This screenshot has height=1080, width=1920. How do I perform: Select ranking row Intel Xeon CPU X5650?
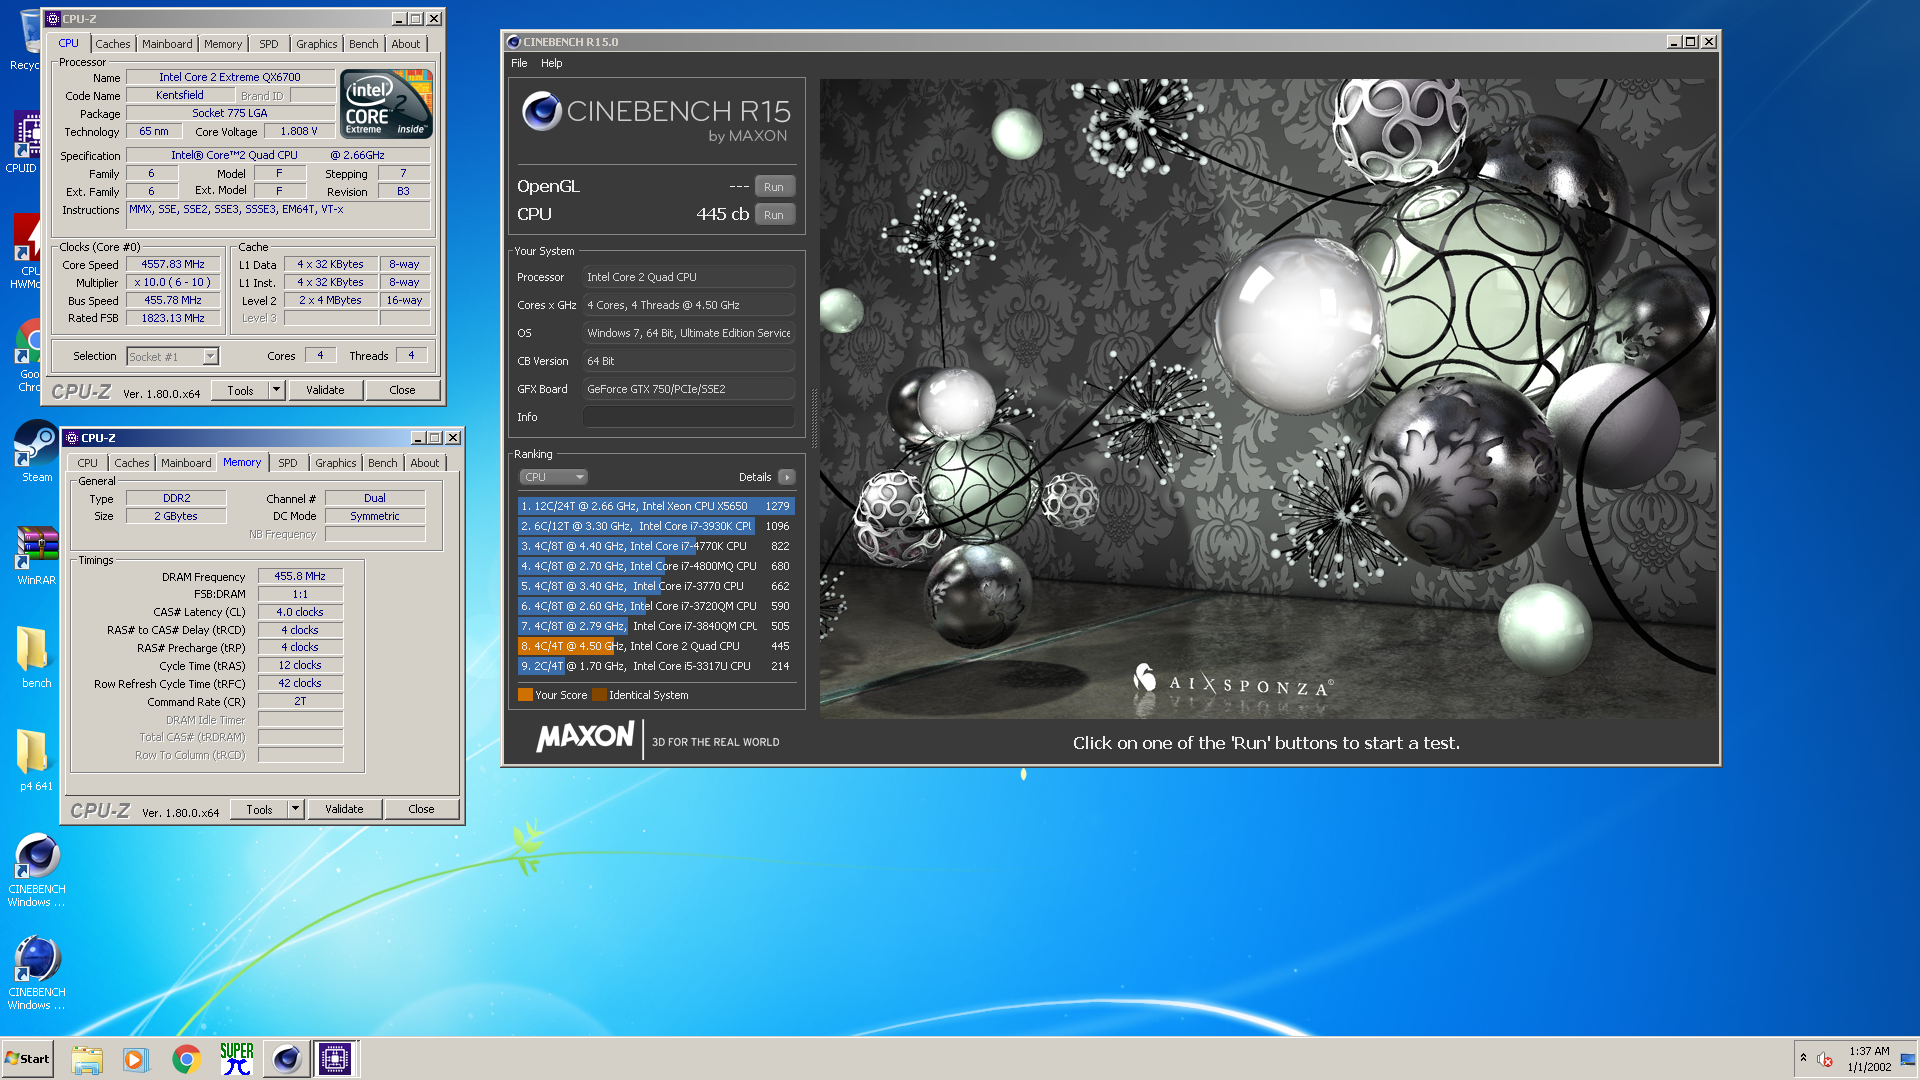tap(656, 506)
